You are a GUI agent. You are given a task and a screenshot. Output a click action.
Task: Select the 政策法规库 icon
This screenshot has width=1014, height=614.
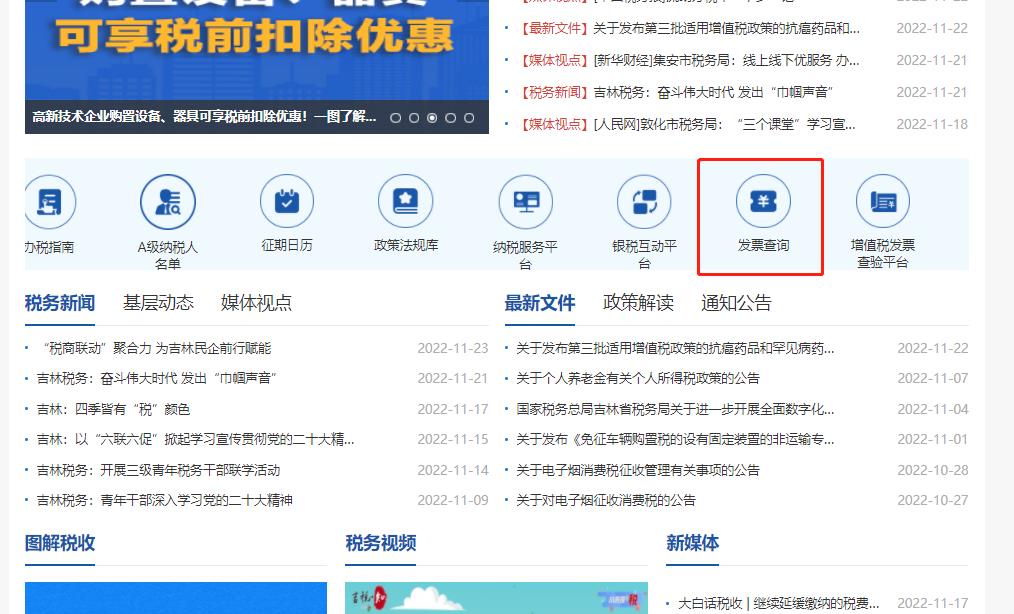coord(405,202)
